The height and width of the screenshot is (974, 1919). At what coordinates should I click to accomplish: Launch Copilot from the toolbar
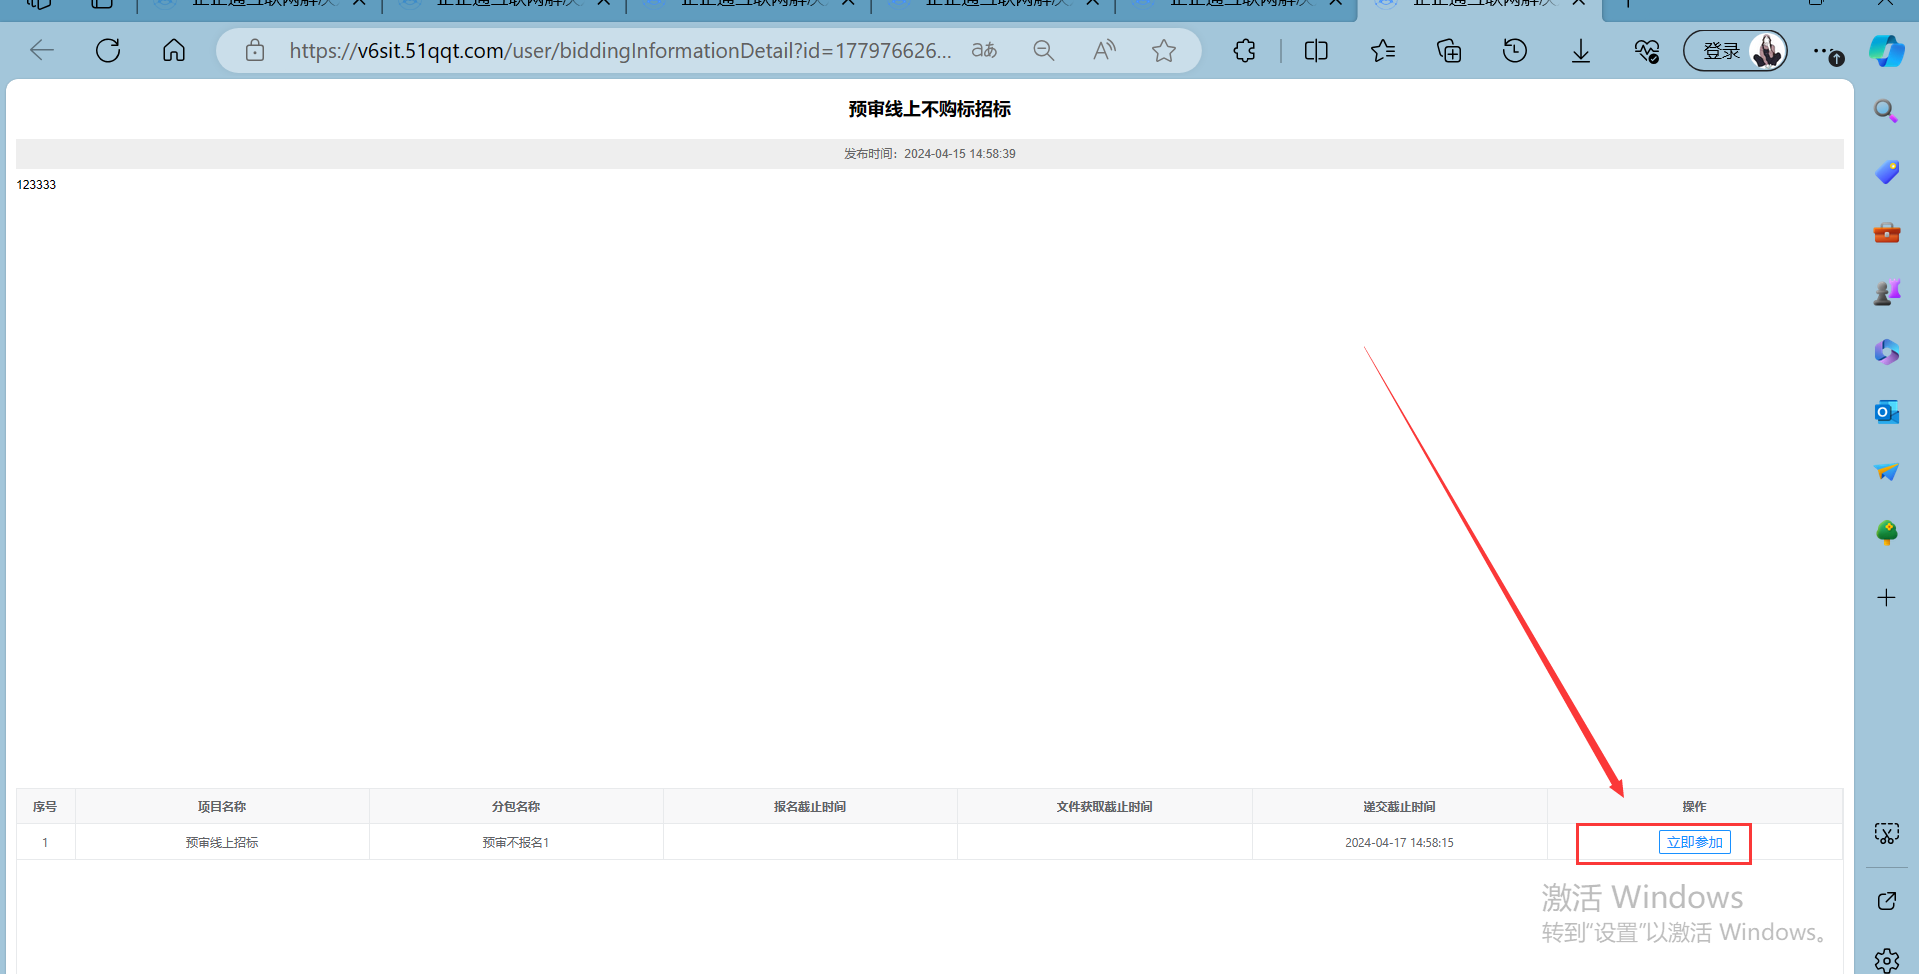1887,50
